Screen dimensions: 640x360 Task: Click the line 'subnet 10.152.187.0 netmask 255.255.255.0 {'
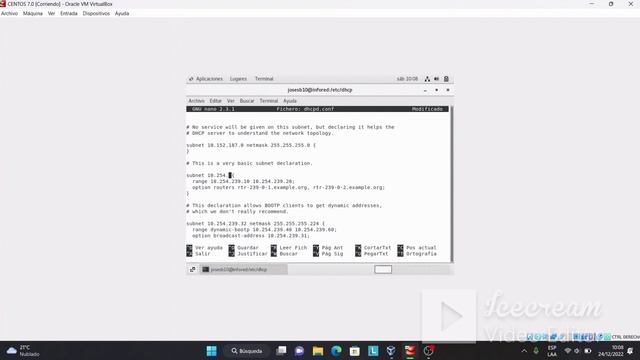(x=251, y=145)
